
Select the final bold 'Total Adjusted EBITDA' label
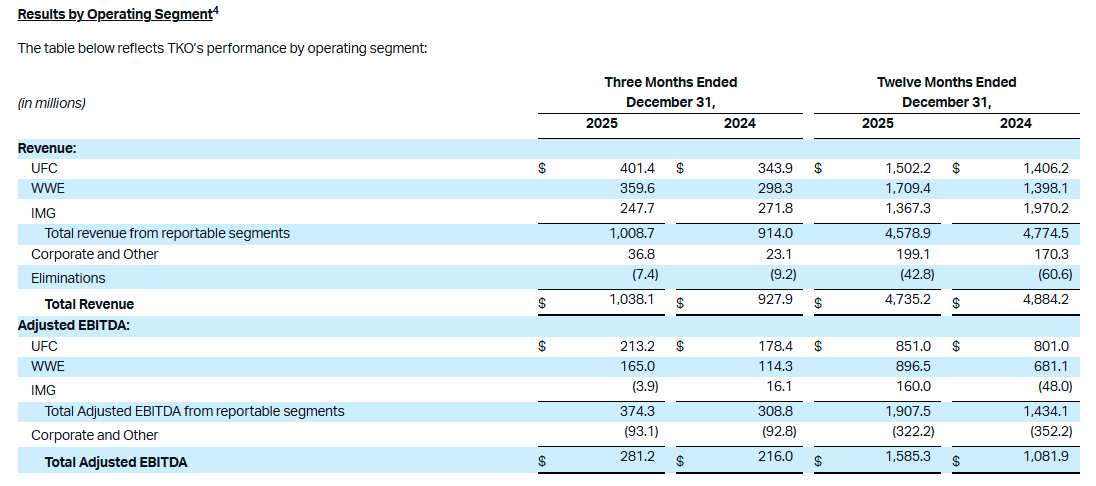click(115, 462)
